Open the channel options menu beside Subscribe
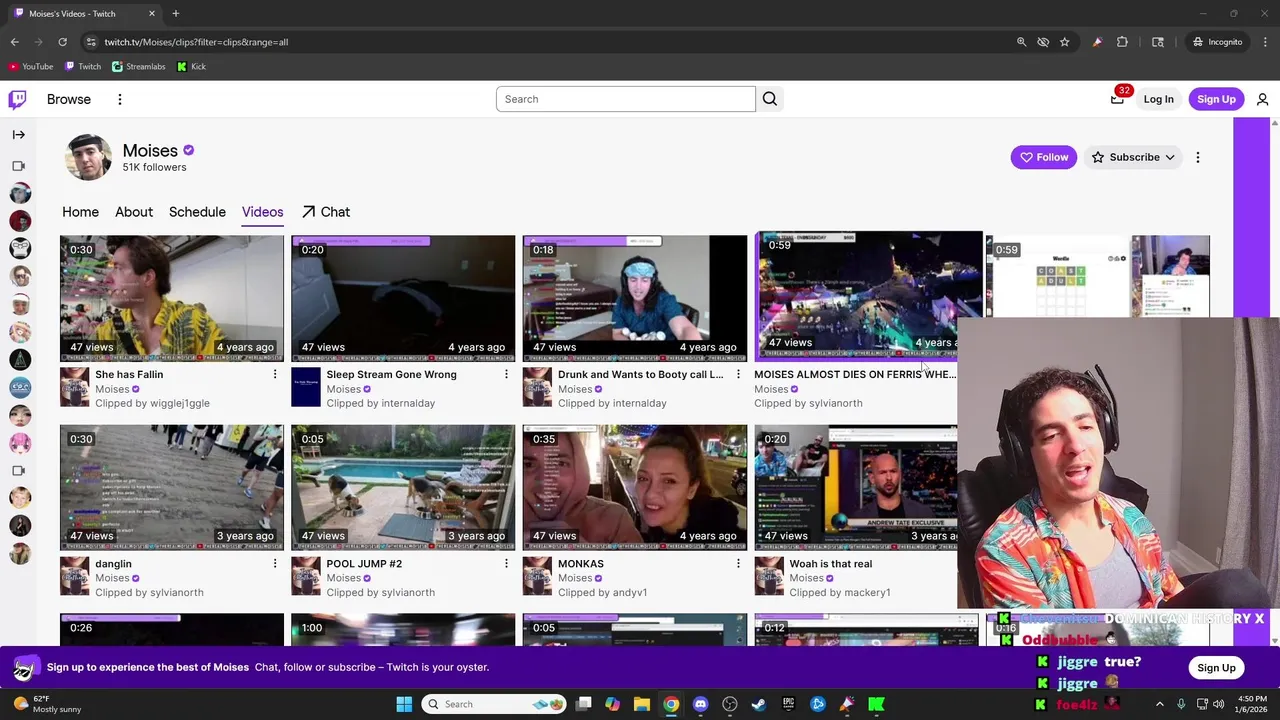Screen dimensions: 1280x720 (x=1197, y=157)
